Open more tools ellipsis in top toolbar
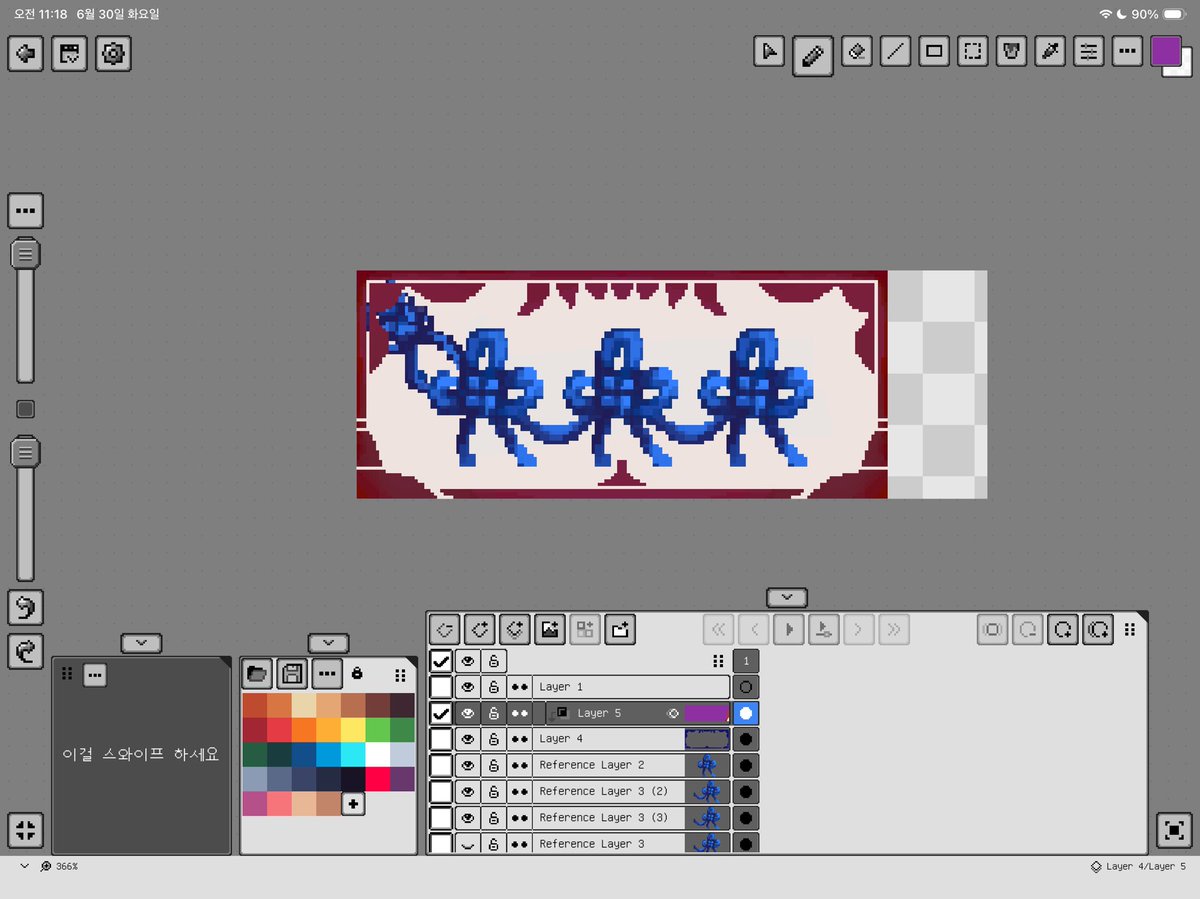Screen dimensions: 1200x899 coord(1127,51)
